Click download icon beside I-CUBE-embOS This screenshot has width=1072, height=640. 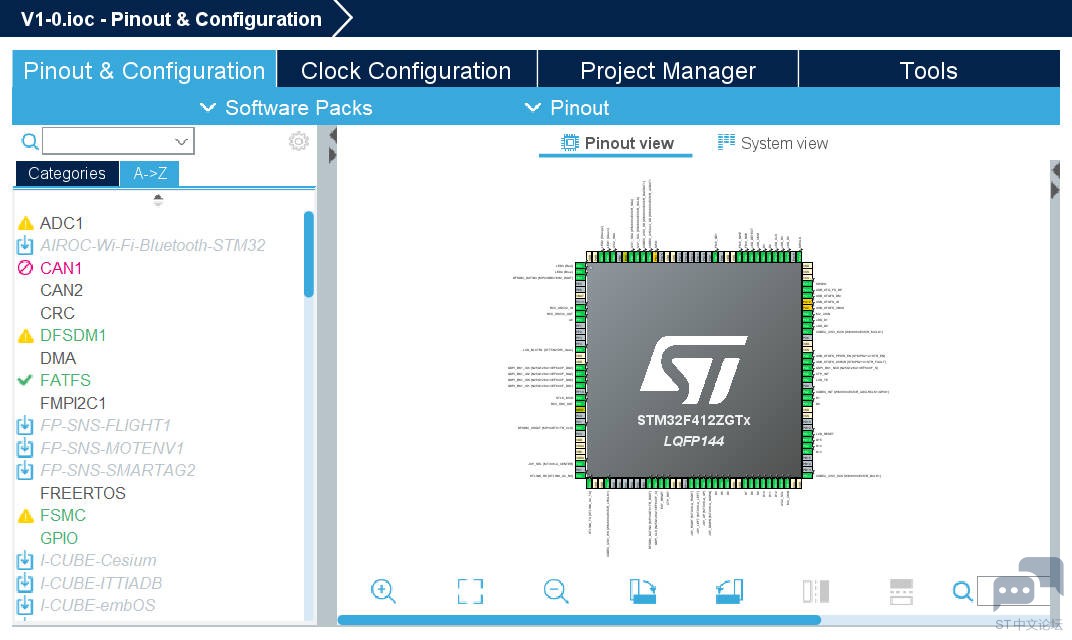(x=25, y=606)
